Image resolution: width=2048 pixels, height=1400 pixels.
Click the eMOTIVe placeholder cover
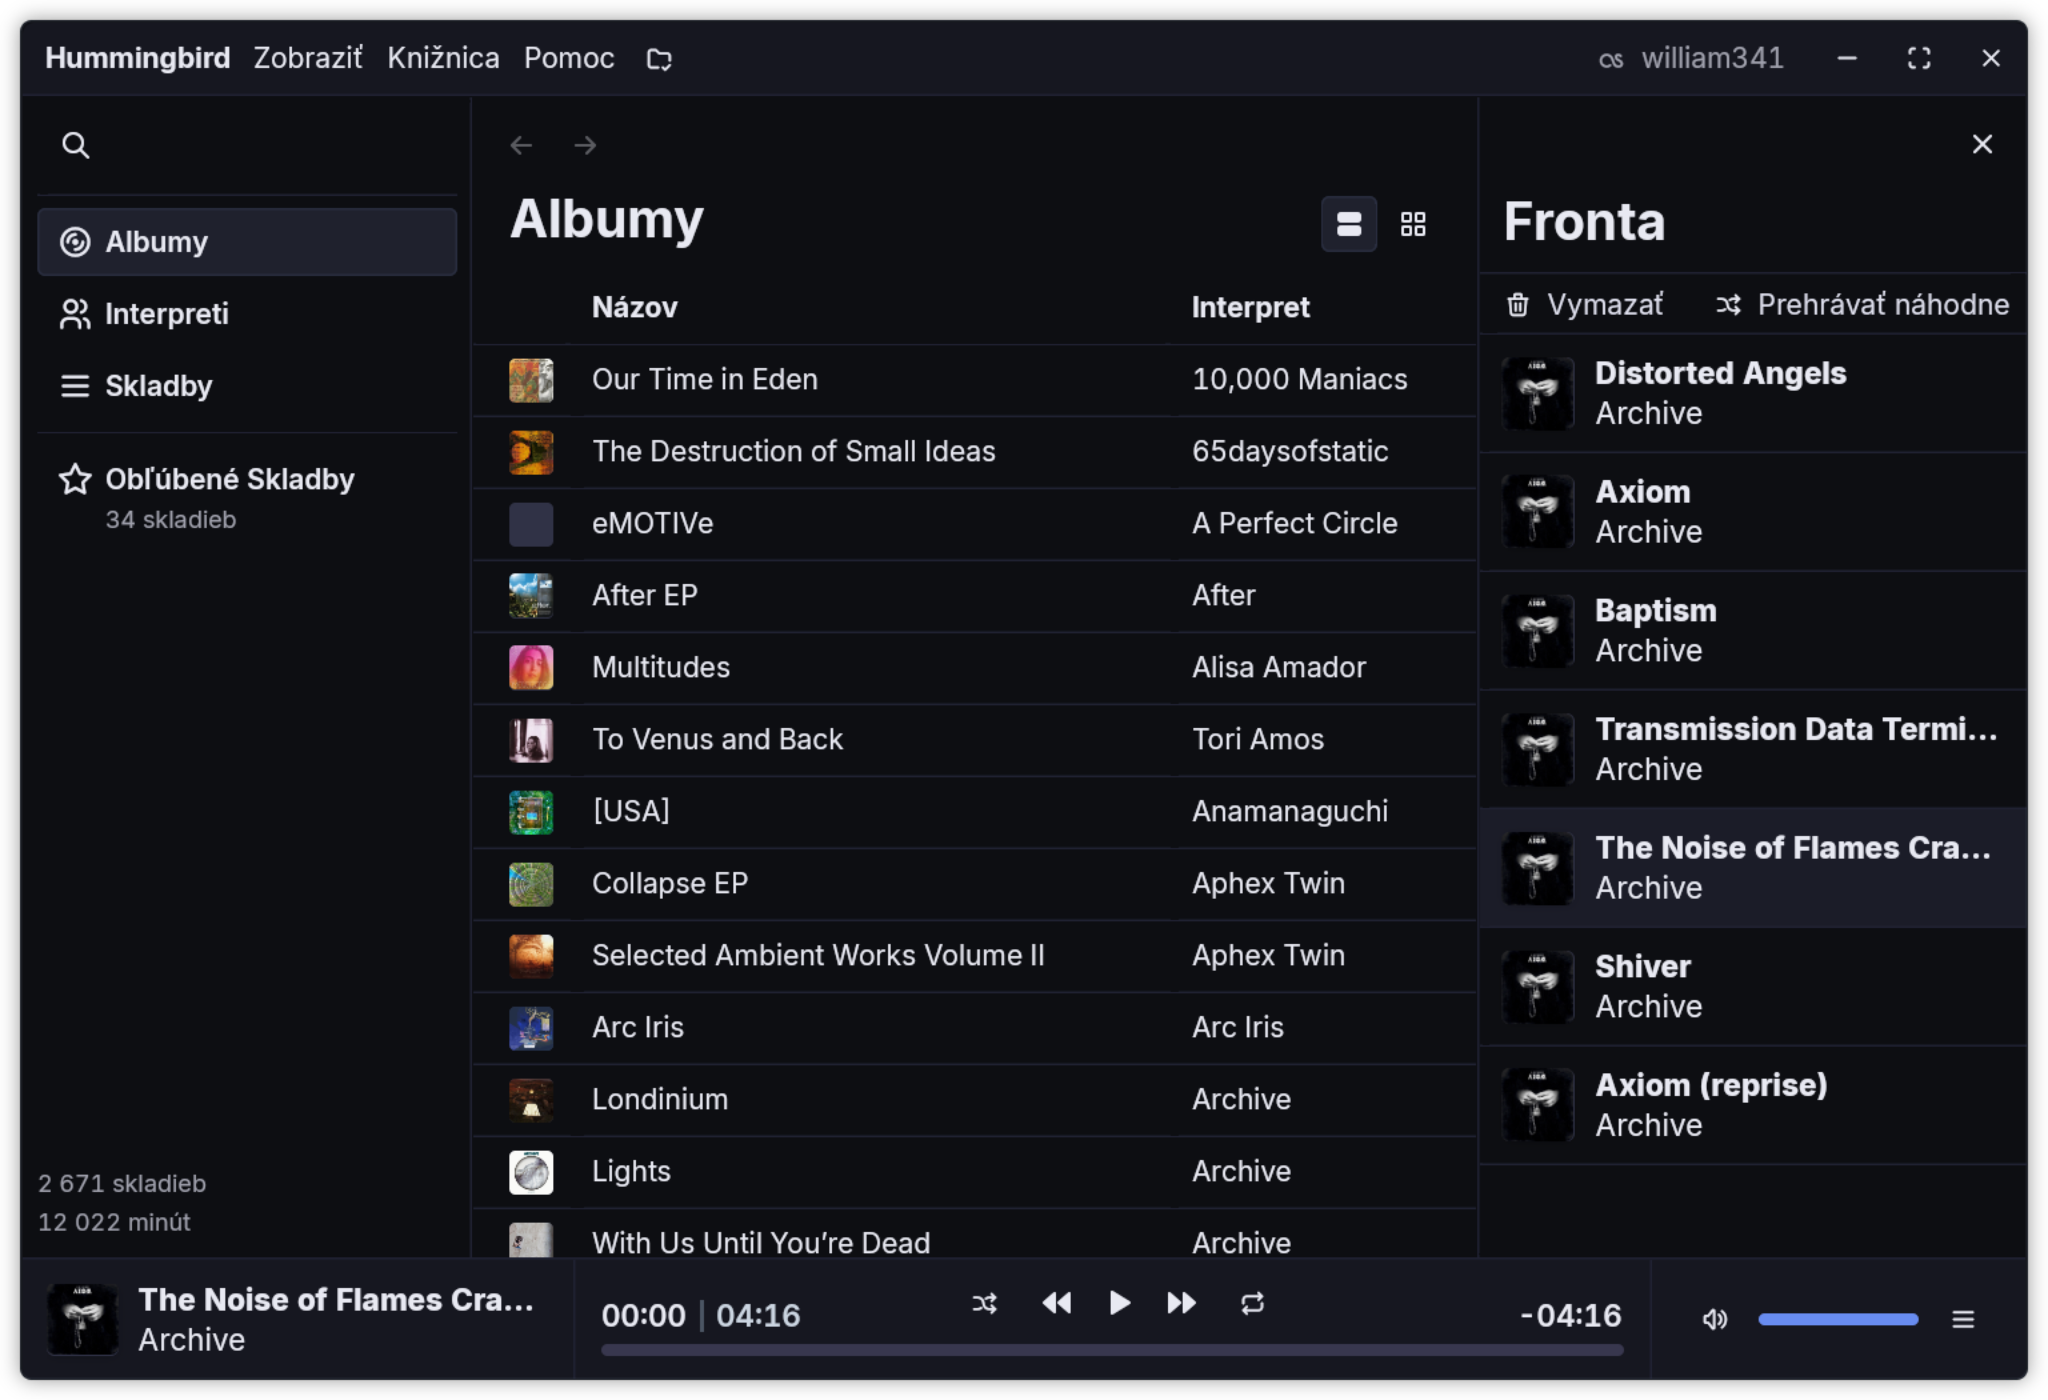coord(531,524)
